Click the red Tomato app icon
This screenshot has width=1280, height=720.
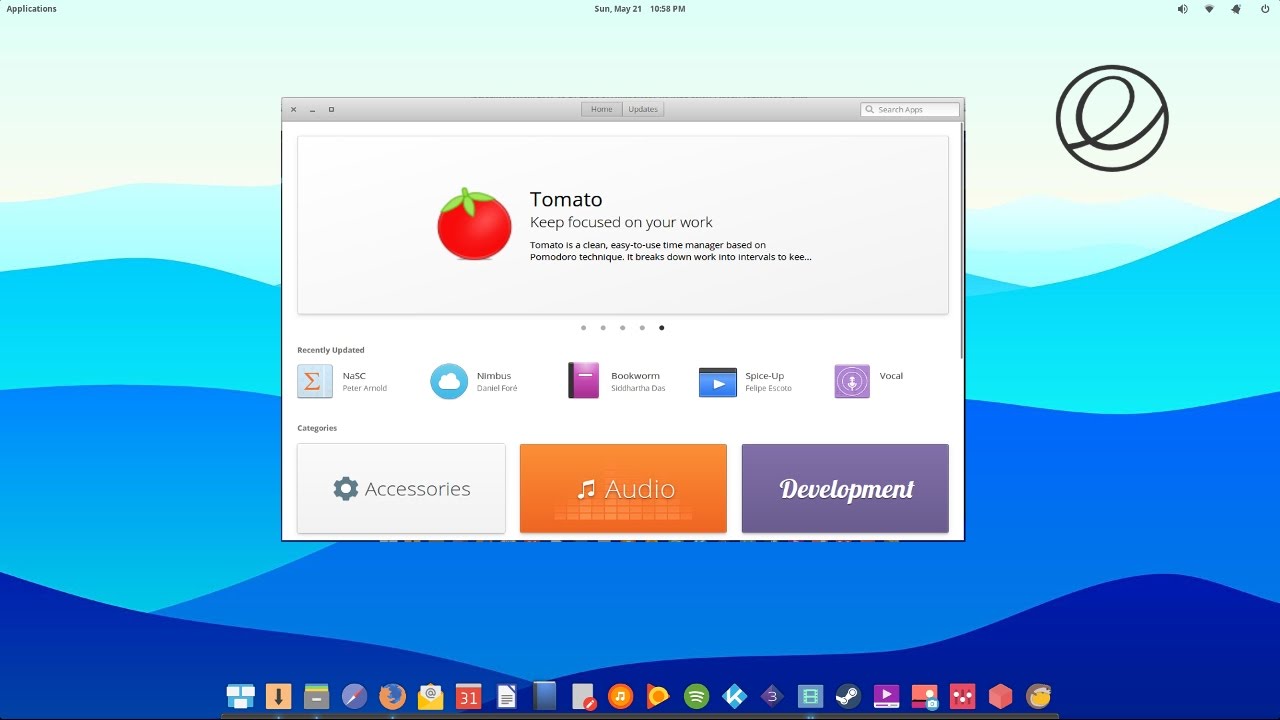click(474, 224)
